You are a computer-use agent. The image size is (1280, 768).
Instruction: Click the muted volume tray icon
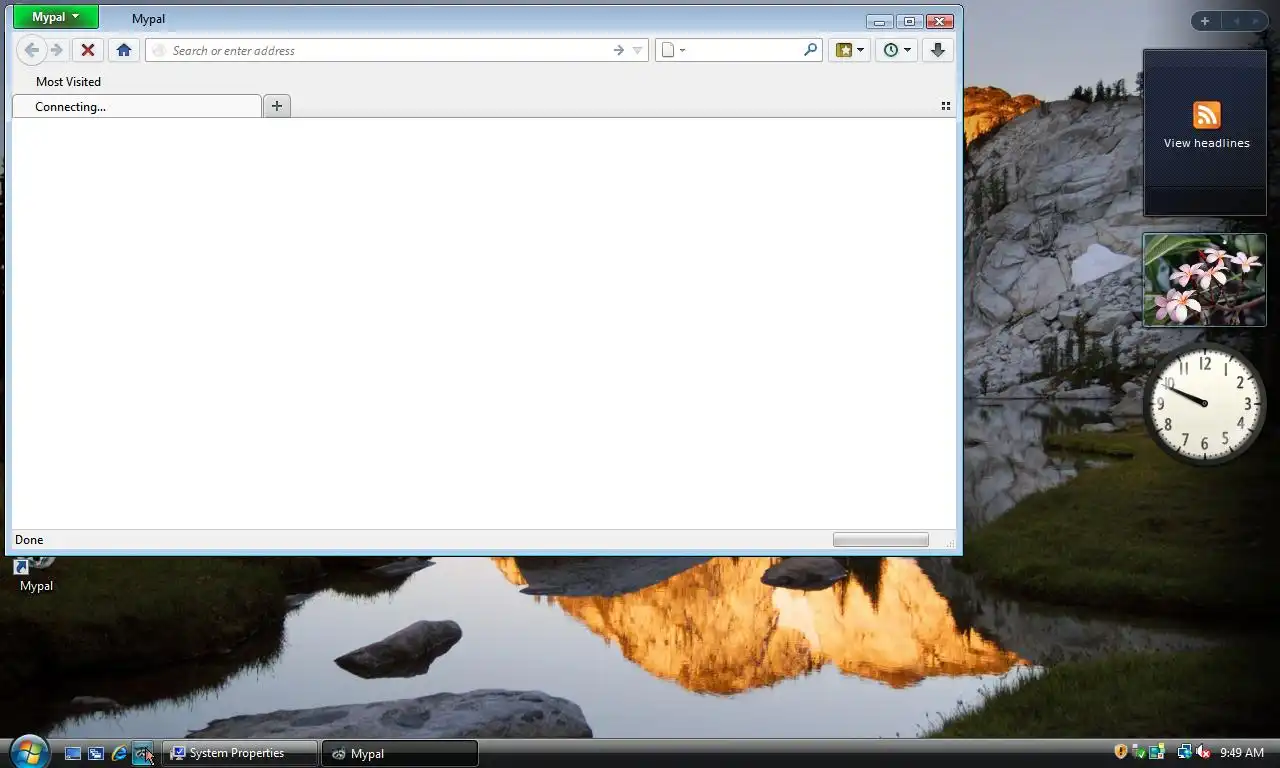coord(1203,752)
